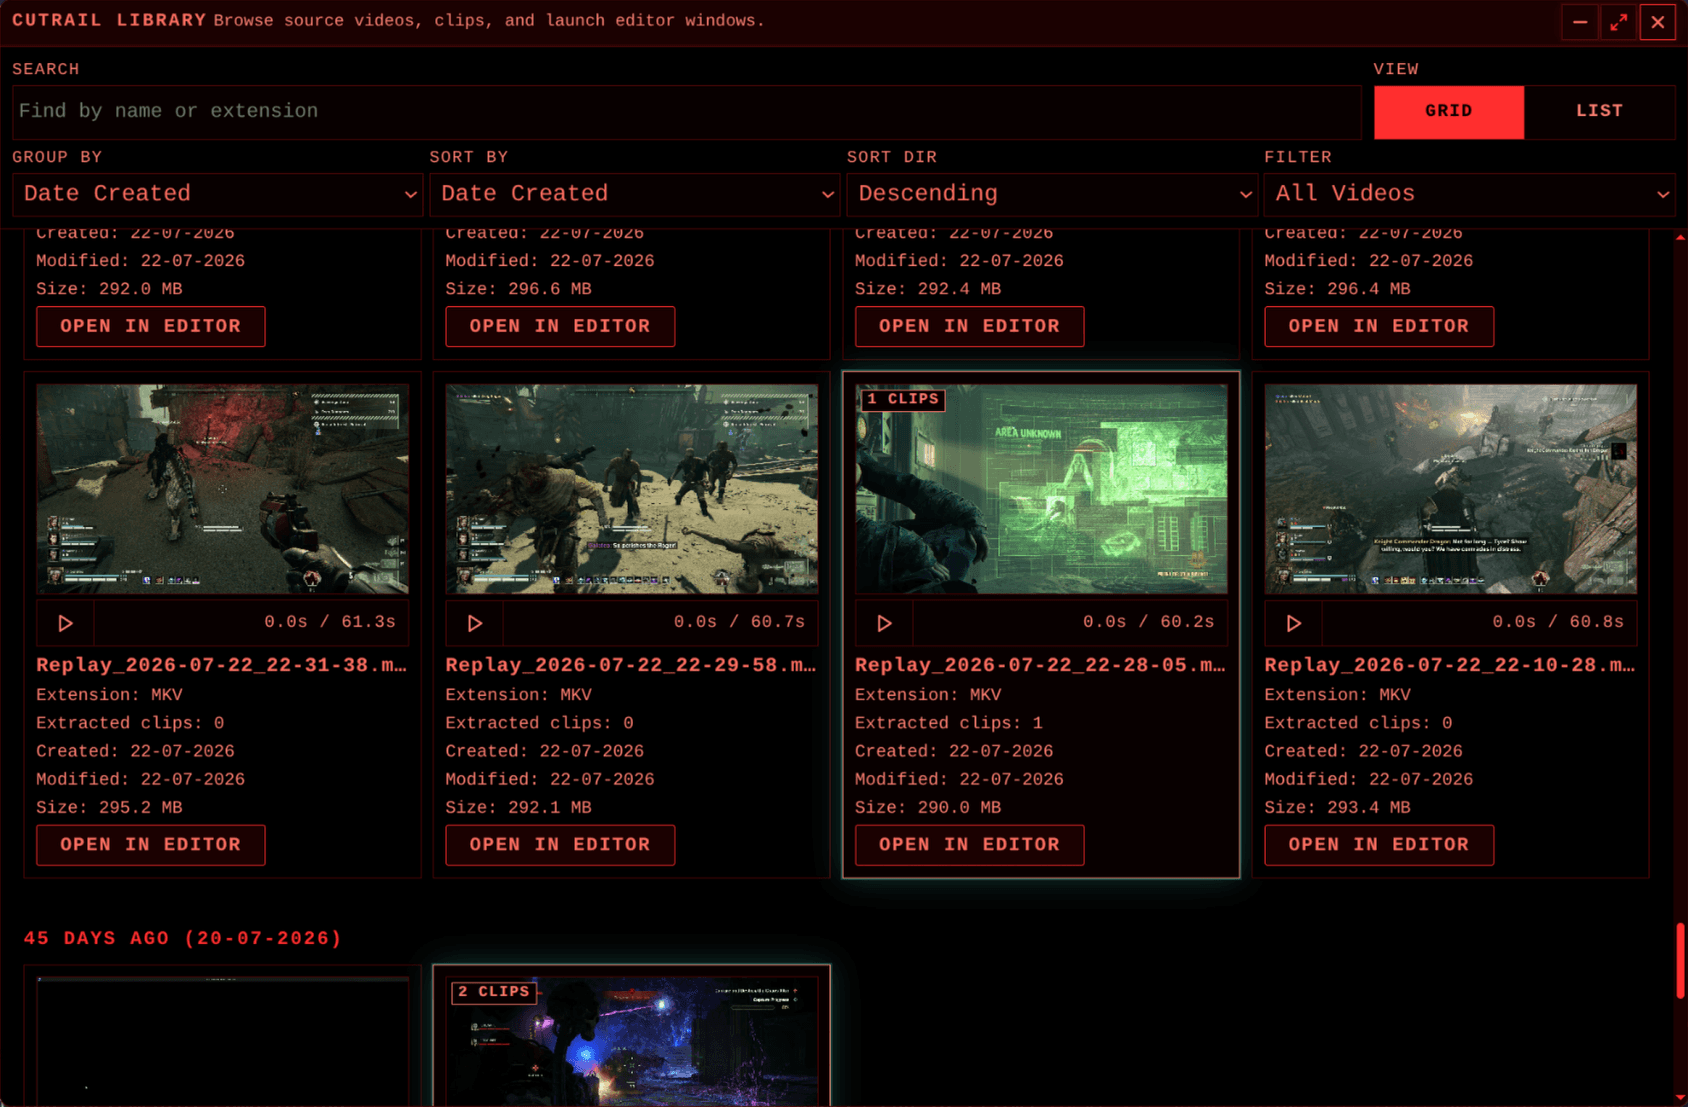Screen dimensions: 1688x1107
Task: Open the Sort By dropdown
Action: (634, 194)
